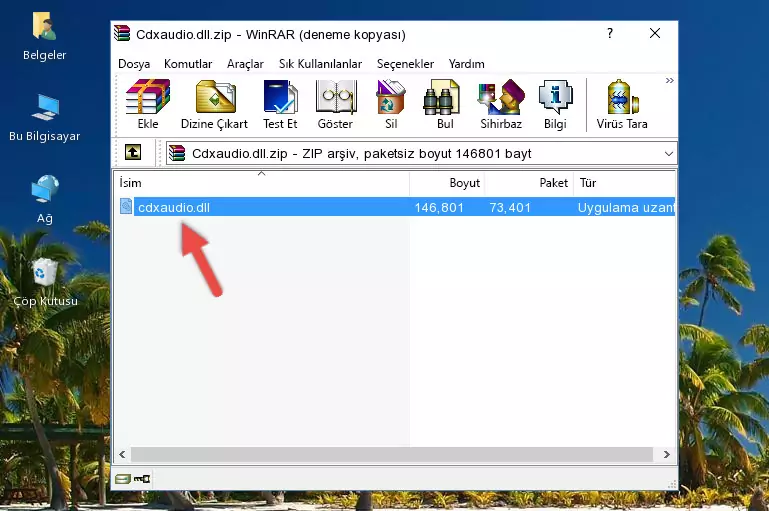Viewport: 769px width, 511px height.
Task: Launch the Sihirbaz wizard
Action: pos(501,104)
